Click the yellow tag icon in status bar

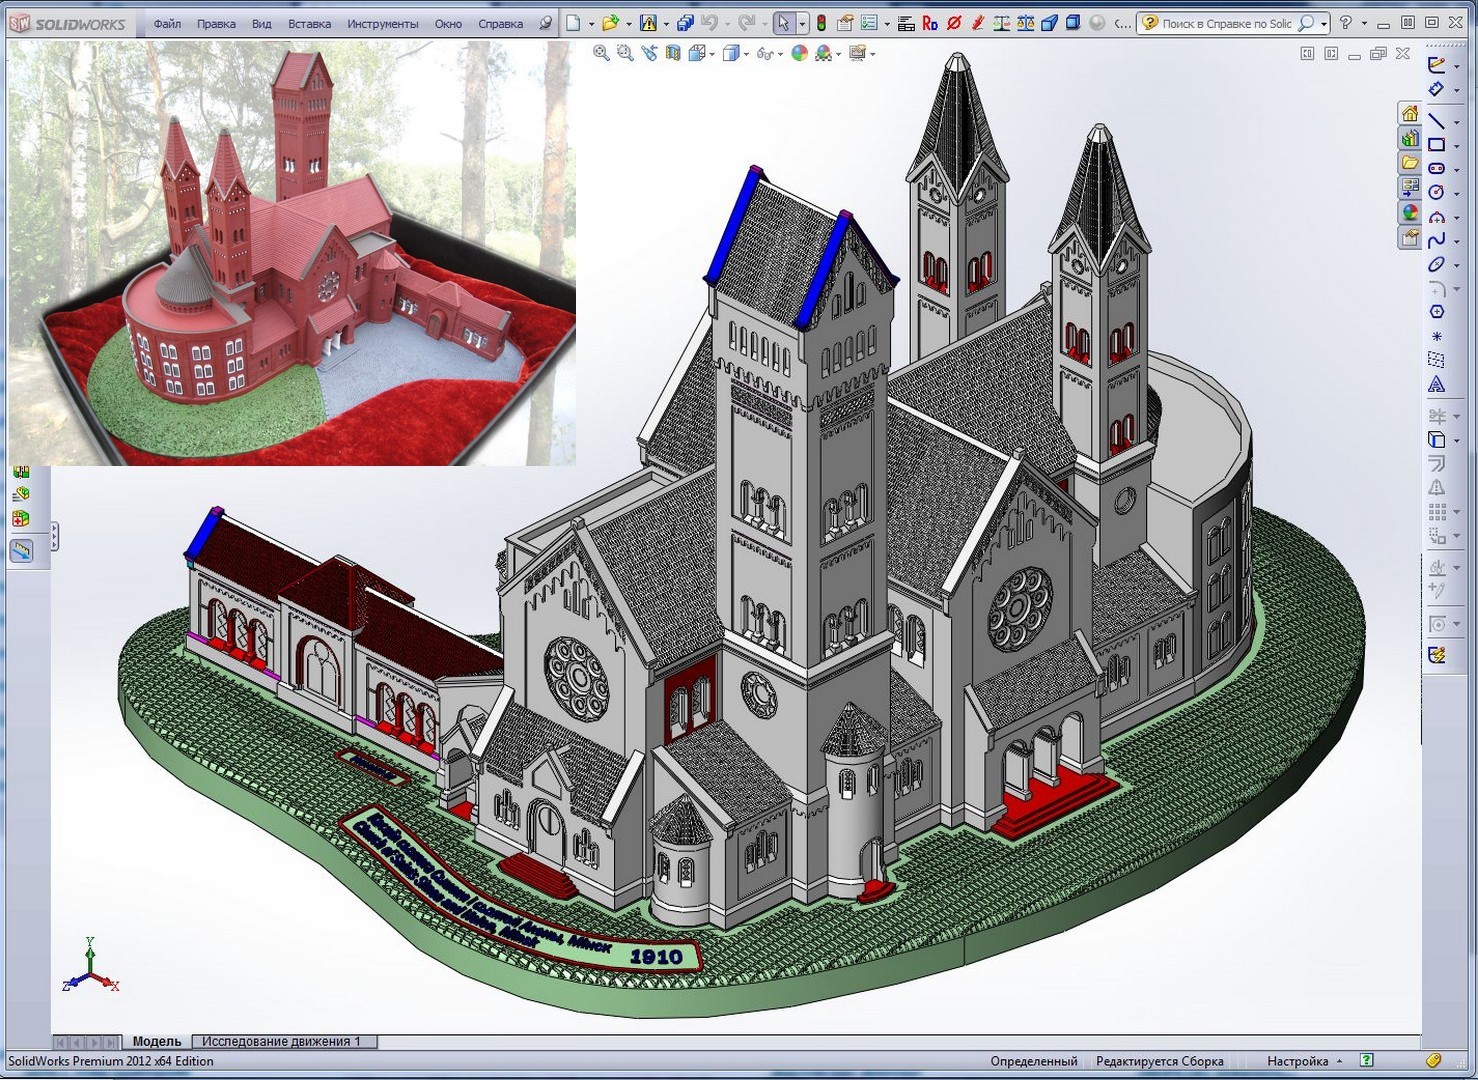(1434, 1060)
